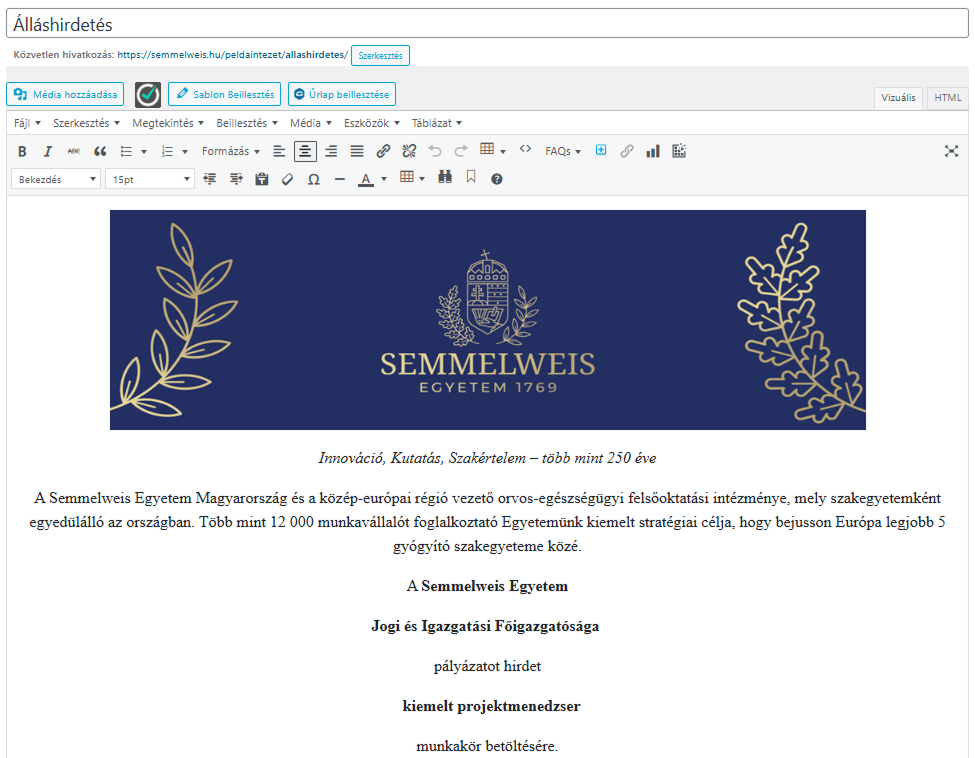Click the Álláshirdetés title field
The height and width of the screenshot is (758, 975).
coord(487,24)
